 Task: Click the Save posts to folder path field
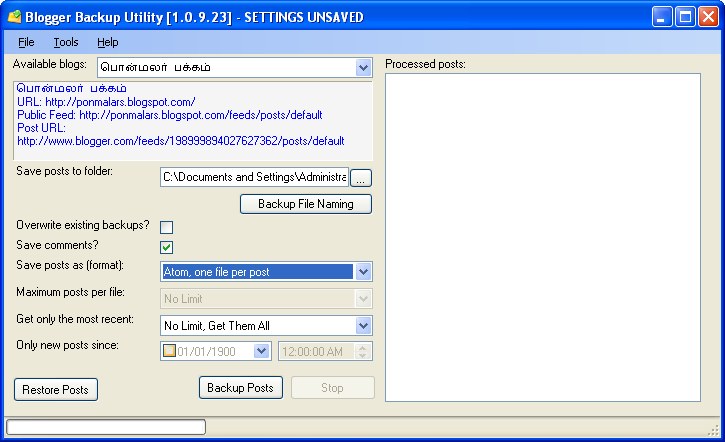[254, 177]
